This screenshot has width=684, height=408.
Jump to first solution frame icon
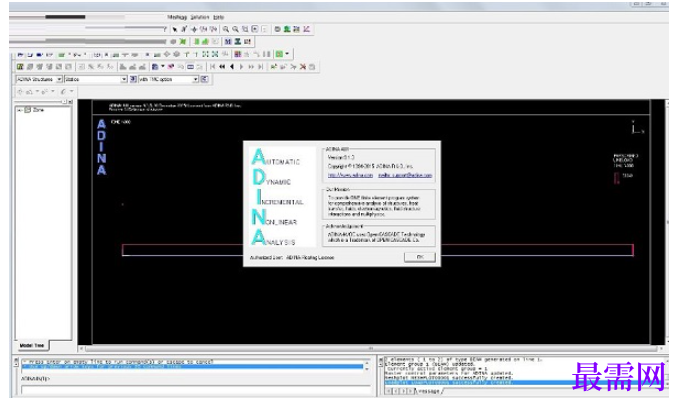pos(212,67)
